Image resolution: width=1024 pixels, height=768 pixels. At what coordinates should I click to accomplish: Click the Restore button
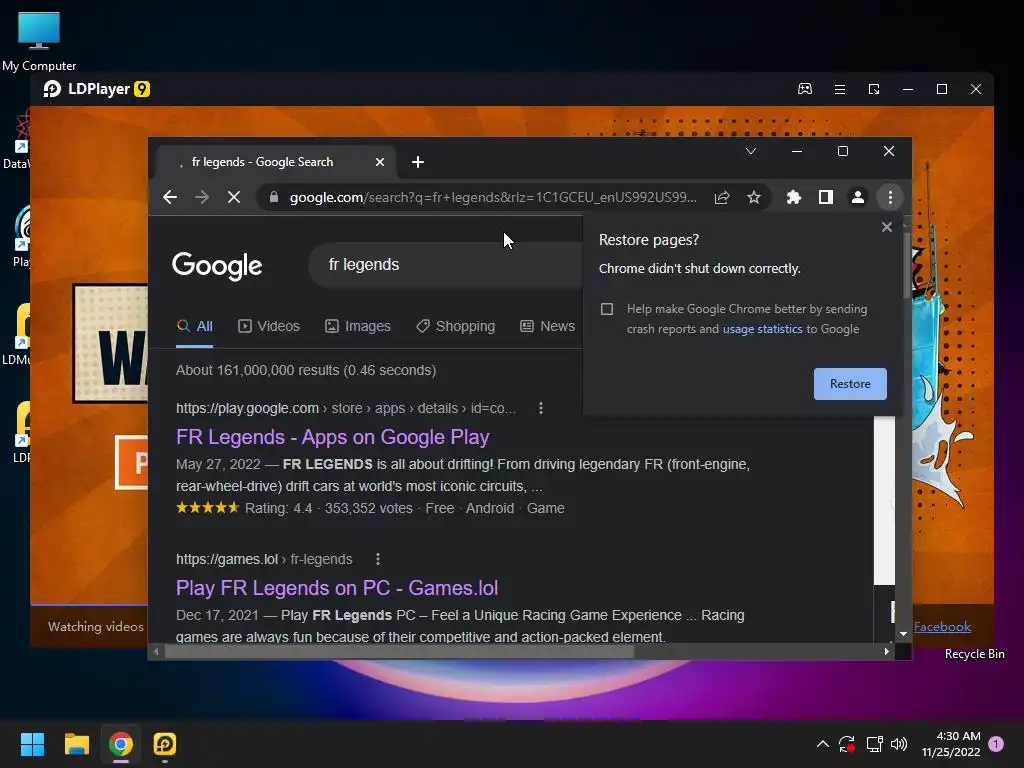tap(850, 384)
